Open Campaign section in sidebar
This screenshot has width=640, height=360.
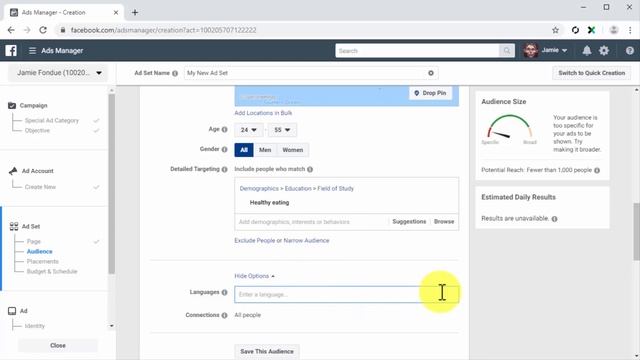(x=33, y=106)
